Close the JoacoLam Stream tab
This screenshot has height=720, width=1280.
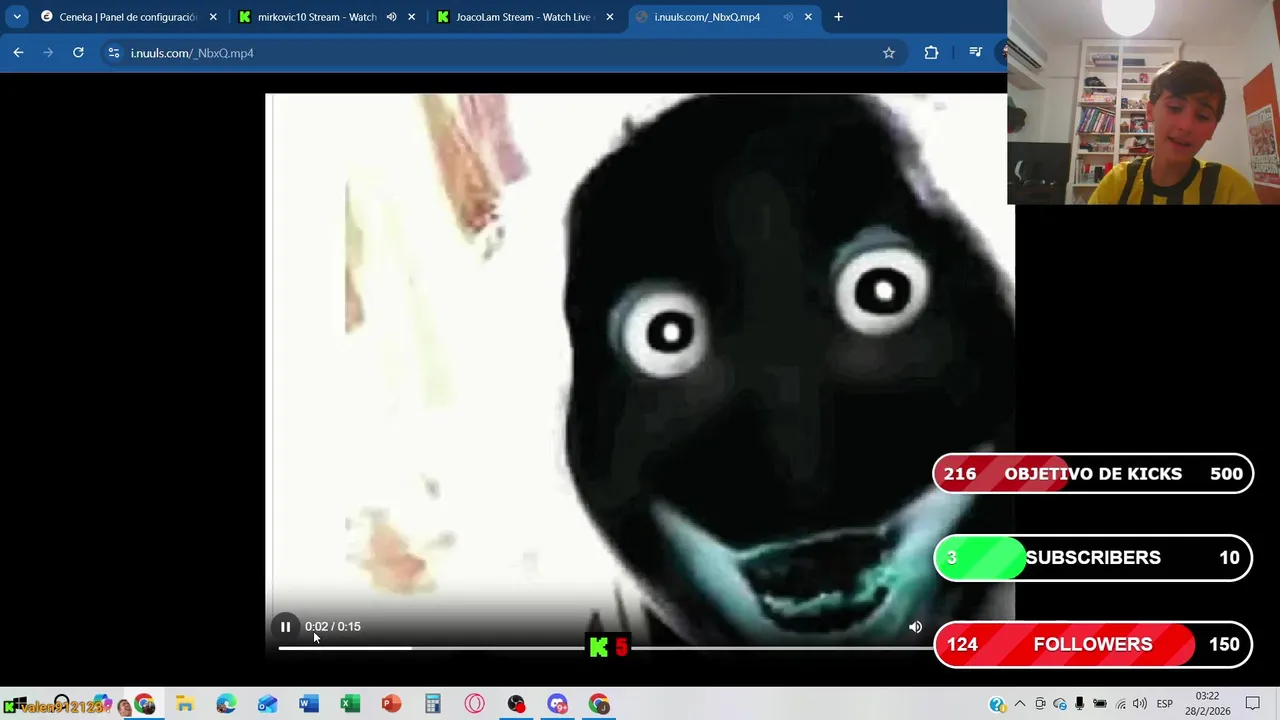click(x=609, y=17)
